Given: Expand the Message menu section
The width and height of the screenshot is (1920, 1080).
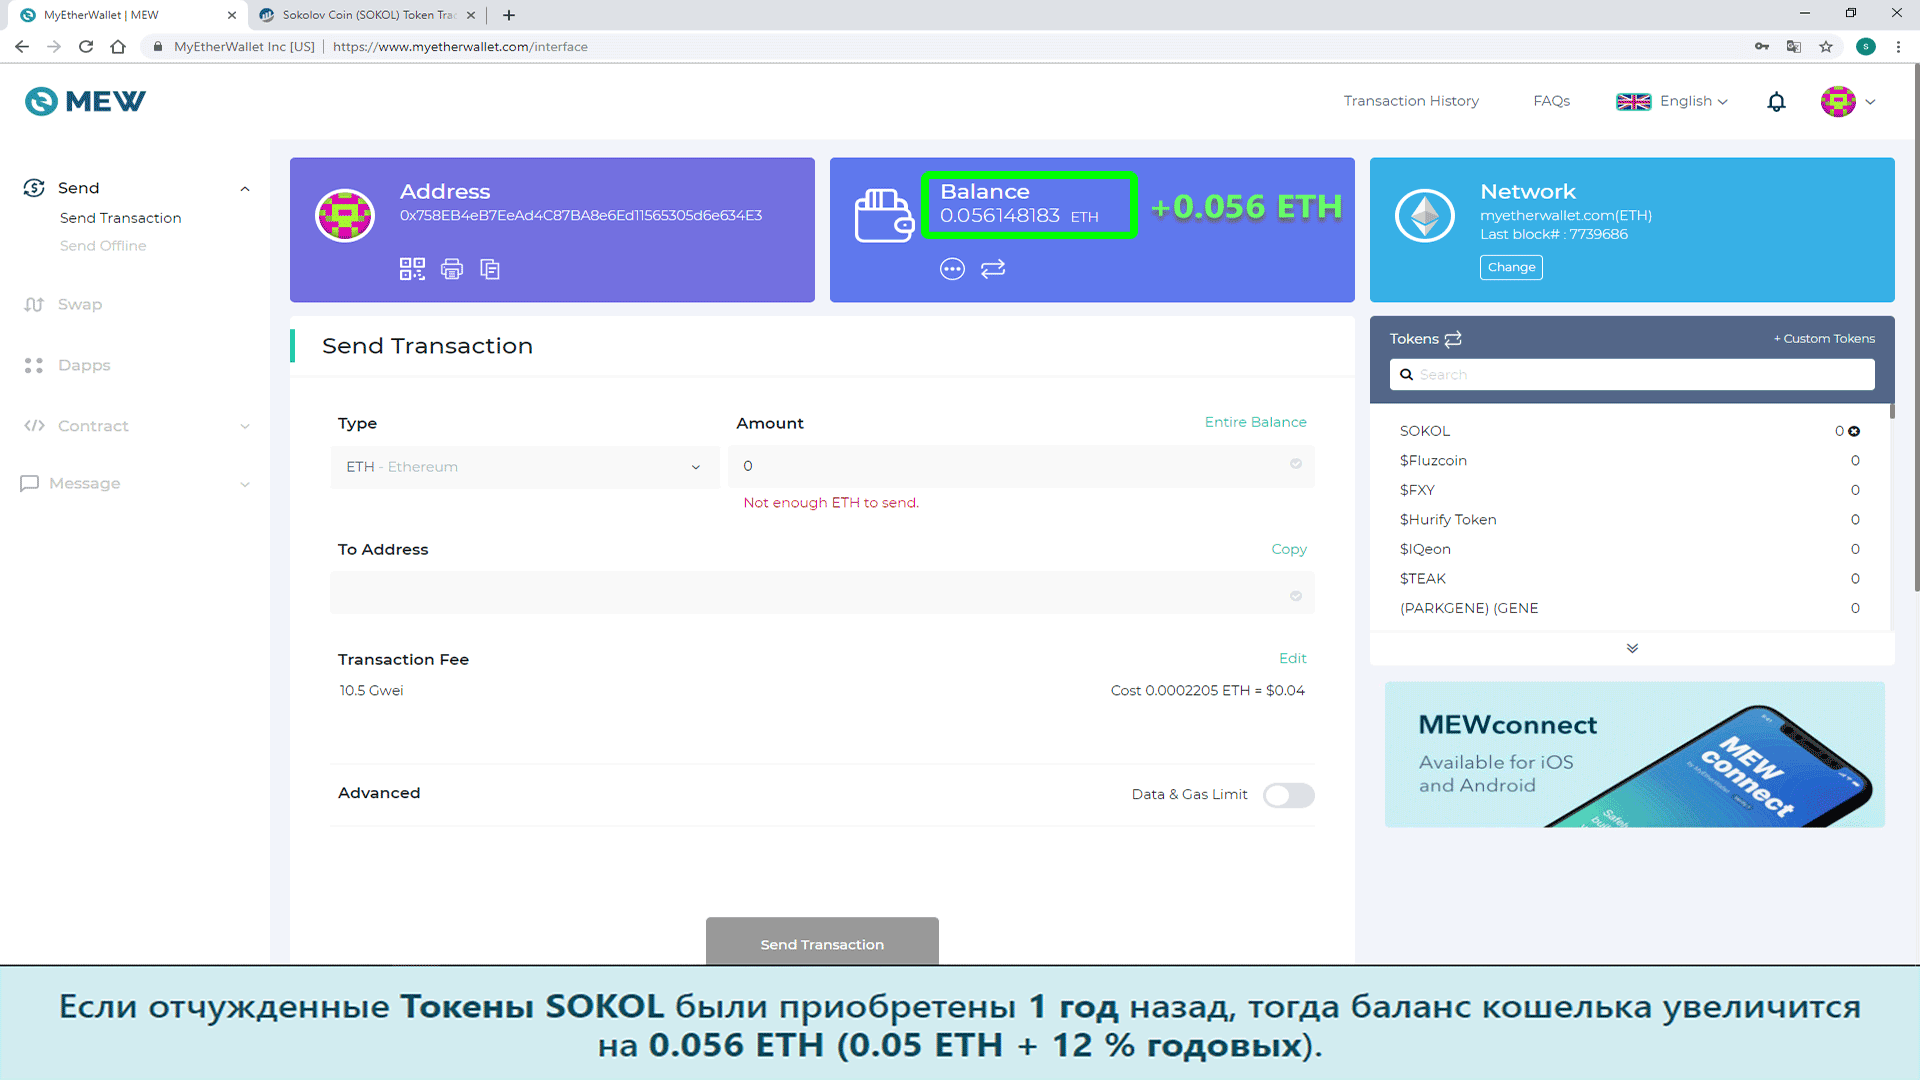Looking at the screenshot, I should [x=245, y=485].
